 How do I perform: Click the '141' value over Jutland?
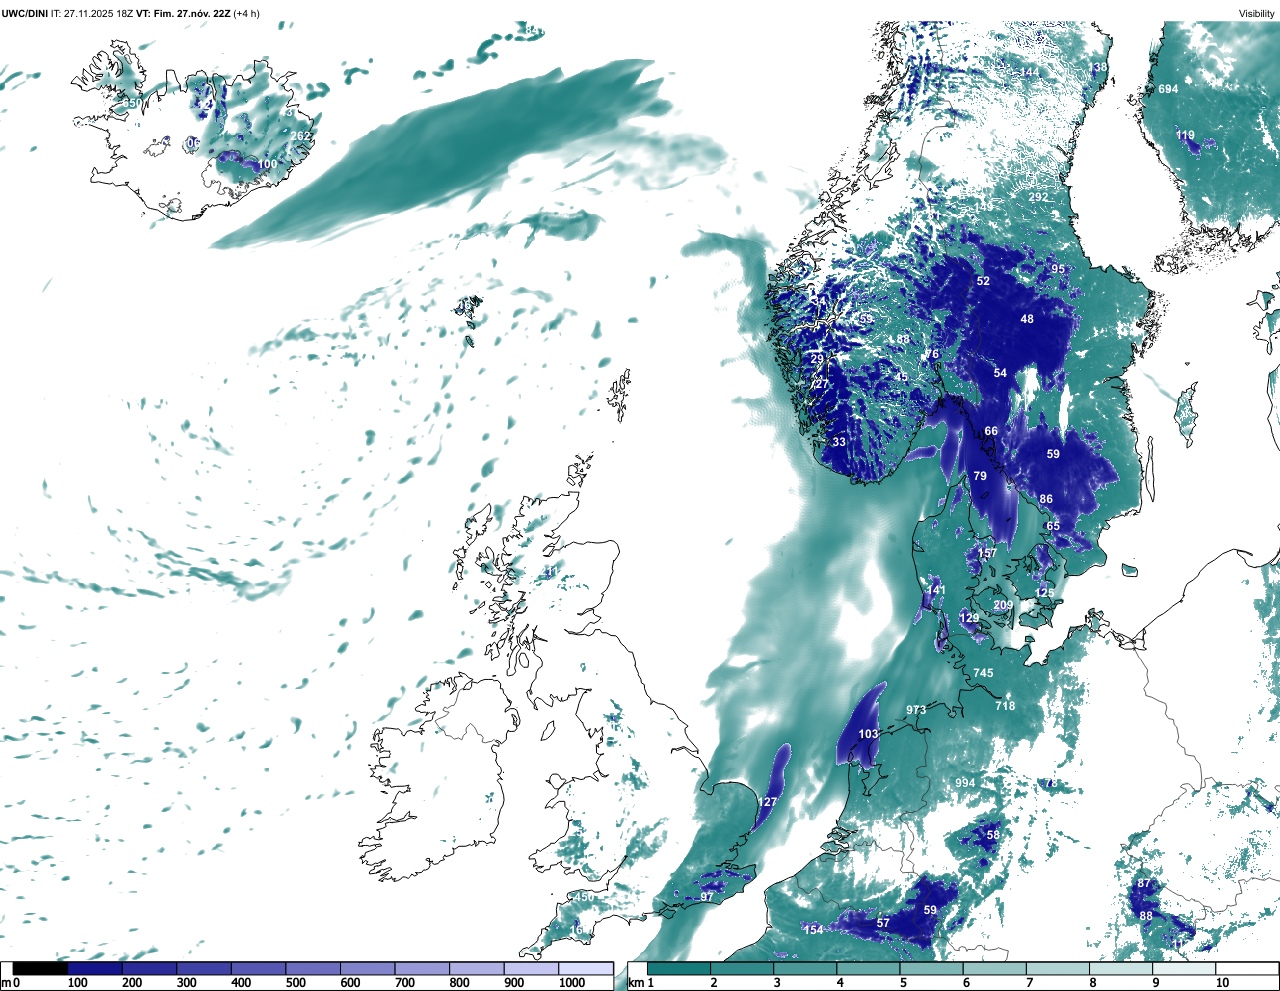tap(935, 591)
